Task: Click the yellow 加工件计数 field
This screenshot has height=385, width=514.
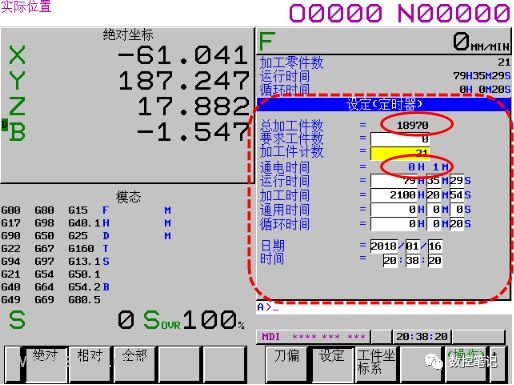Action: (400, 153)
